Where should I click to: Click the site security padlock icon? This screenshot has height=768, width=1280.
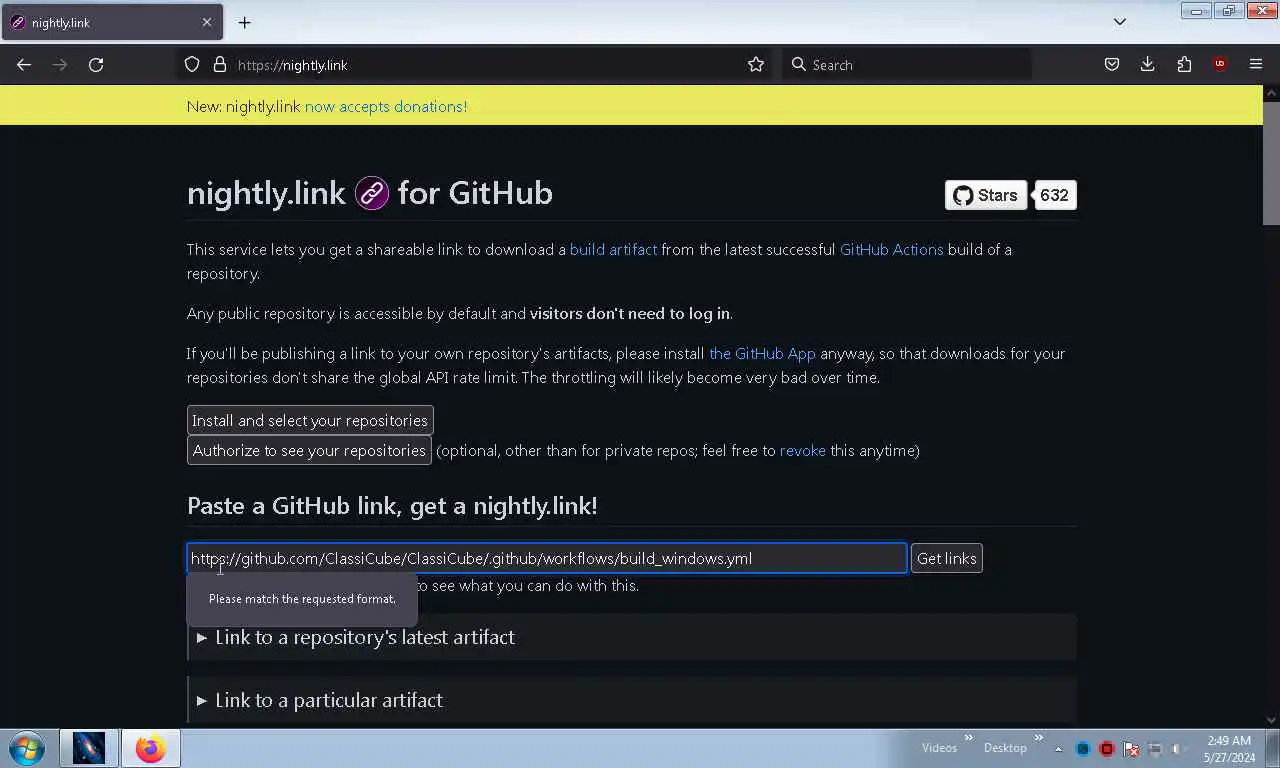220,65
